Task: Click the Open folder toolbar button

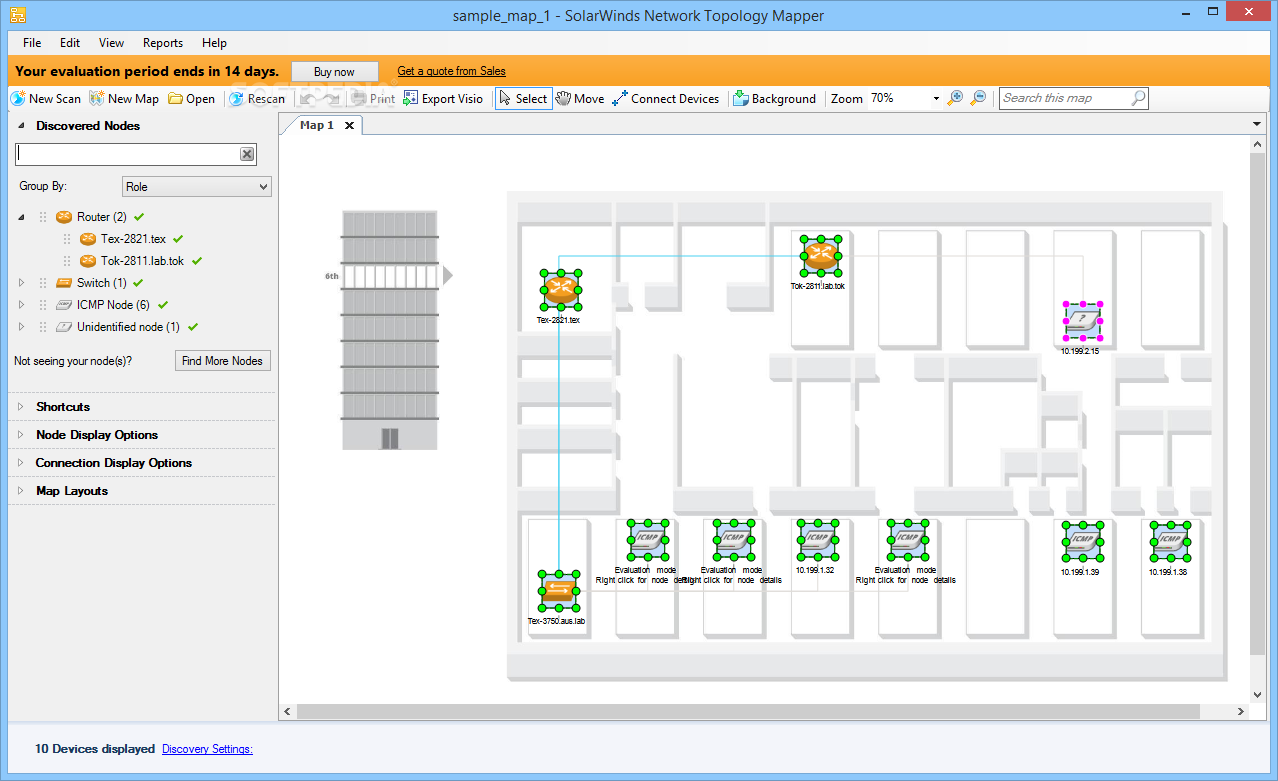Action: (x=191, y=98)
